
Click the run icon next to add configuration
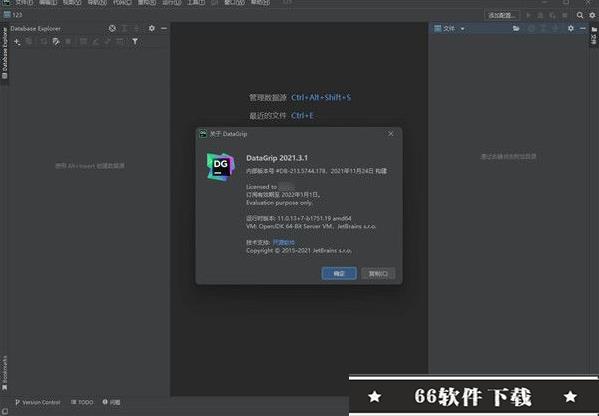pos(529,15)
